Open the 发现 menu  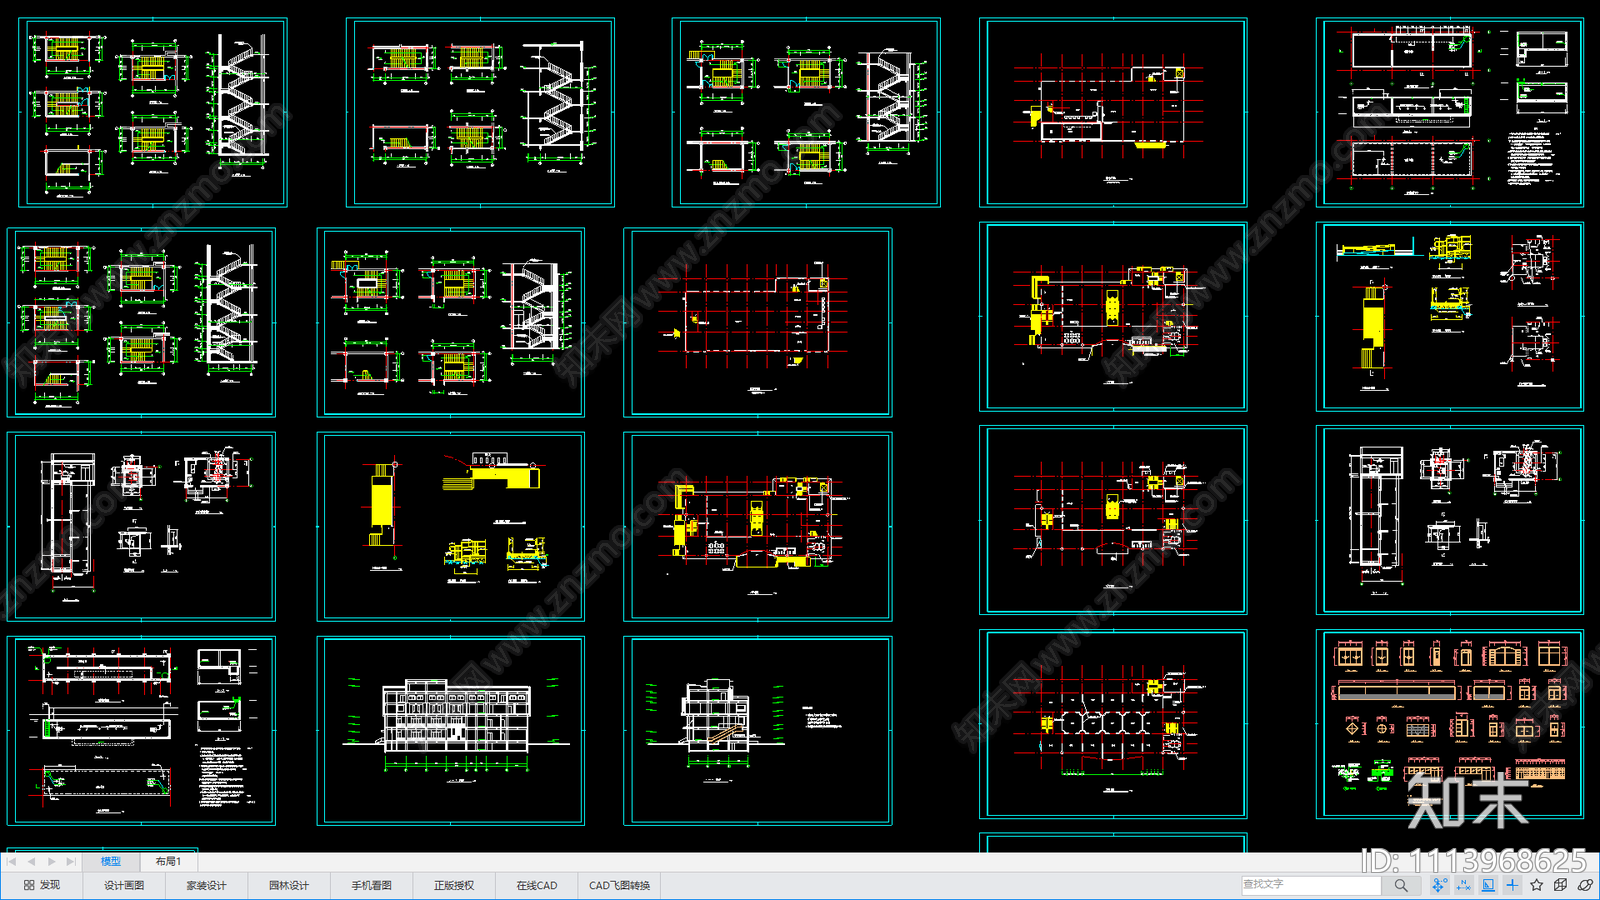[42, 885]
